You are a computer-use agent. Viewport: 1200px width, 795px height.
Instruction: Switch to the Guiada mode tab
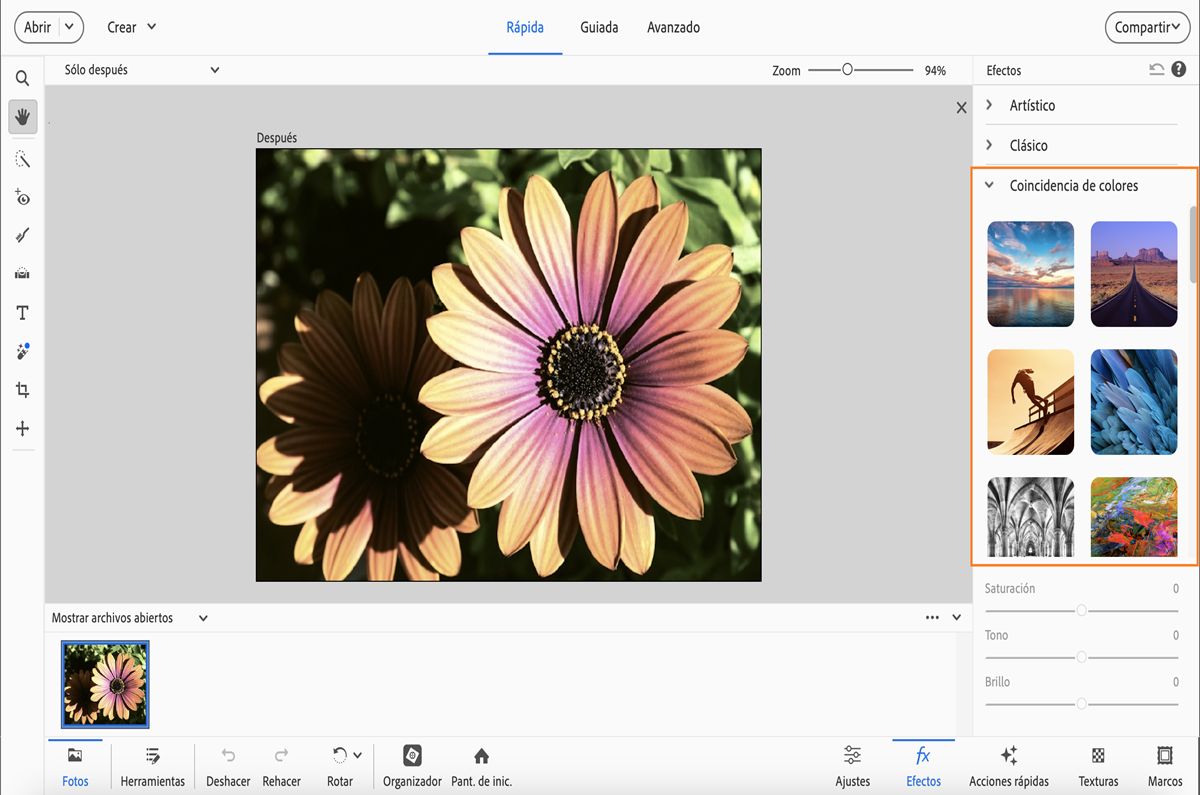[599, 27]
